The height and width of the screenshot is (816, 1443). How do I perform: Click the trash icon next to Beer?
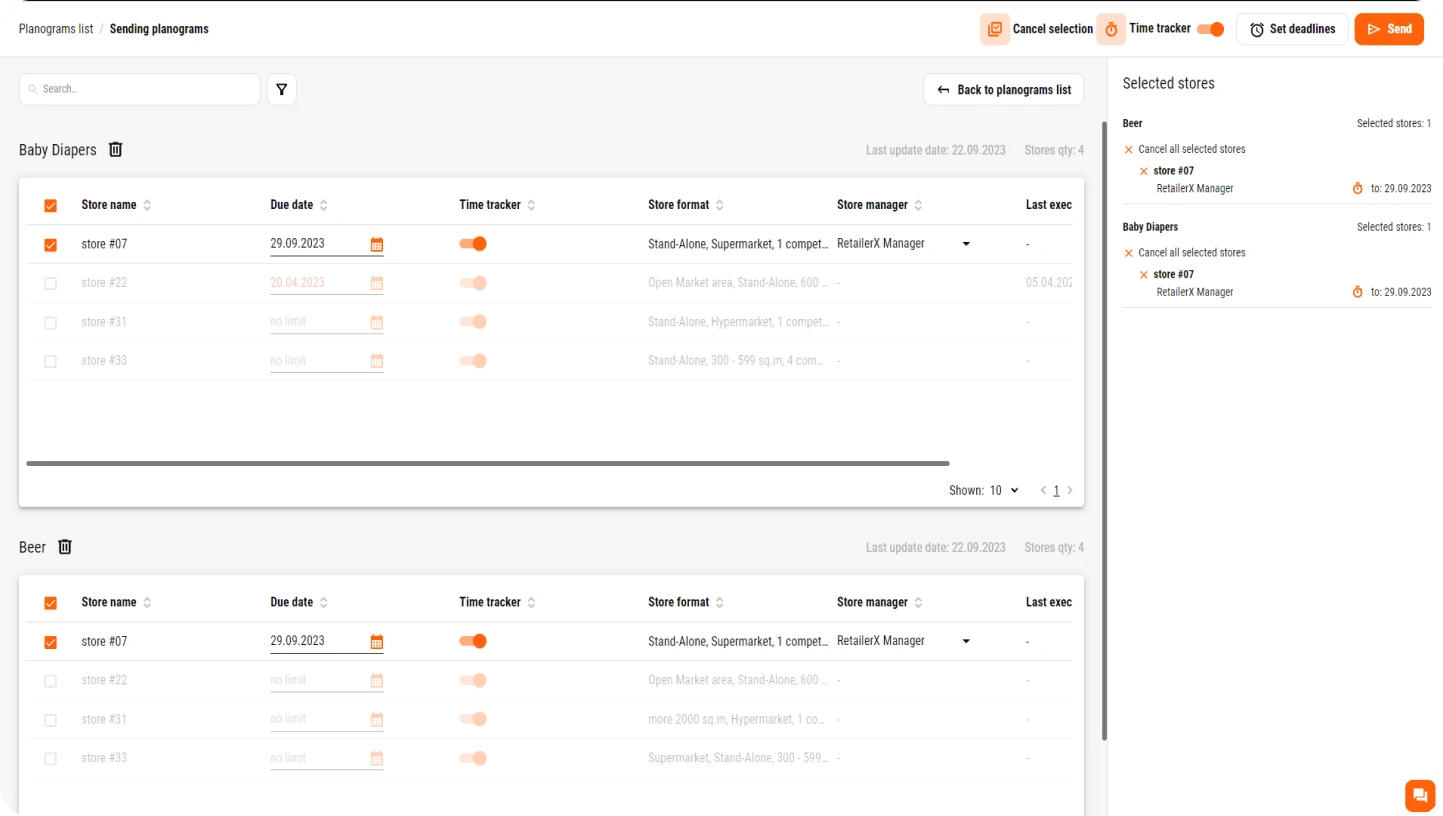65,547
